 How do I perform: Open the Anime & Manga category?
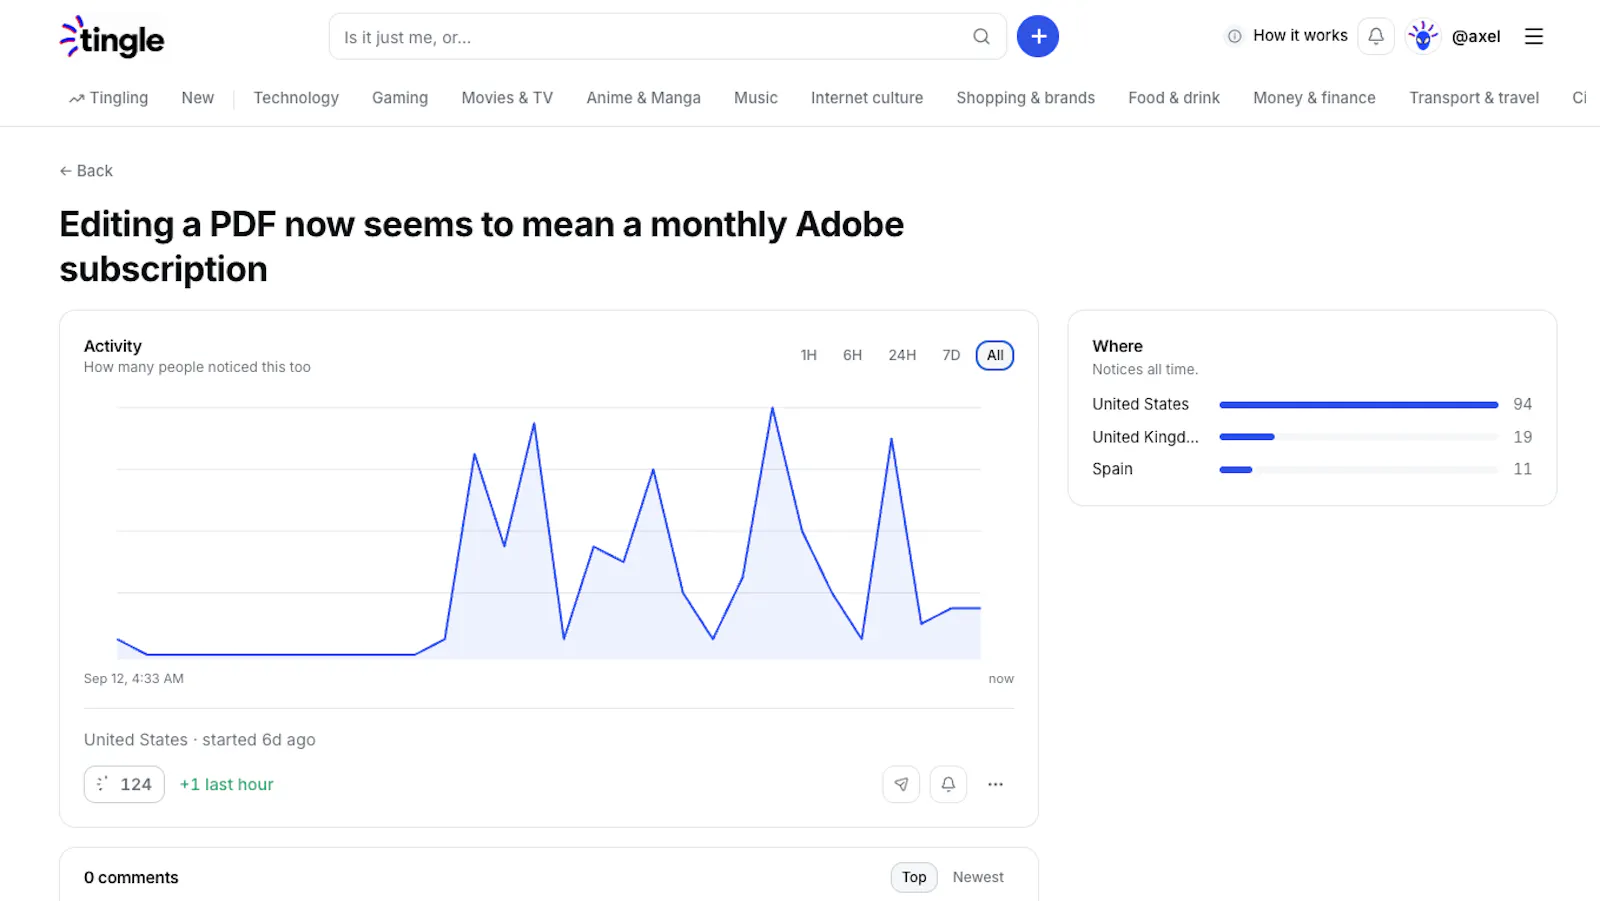(643, 98)
